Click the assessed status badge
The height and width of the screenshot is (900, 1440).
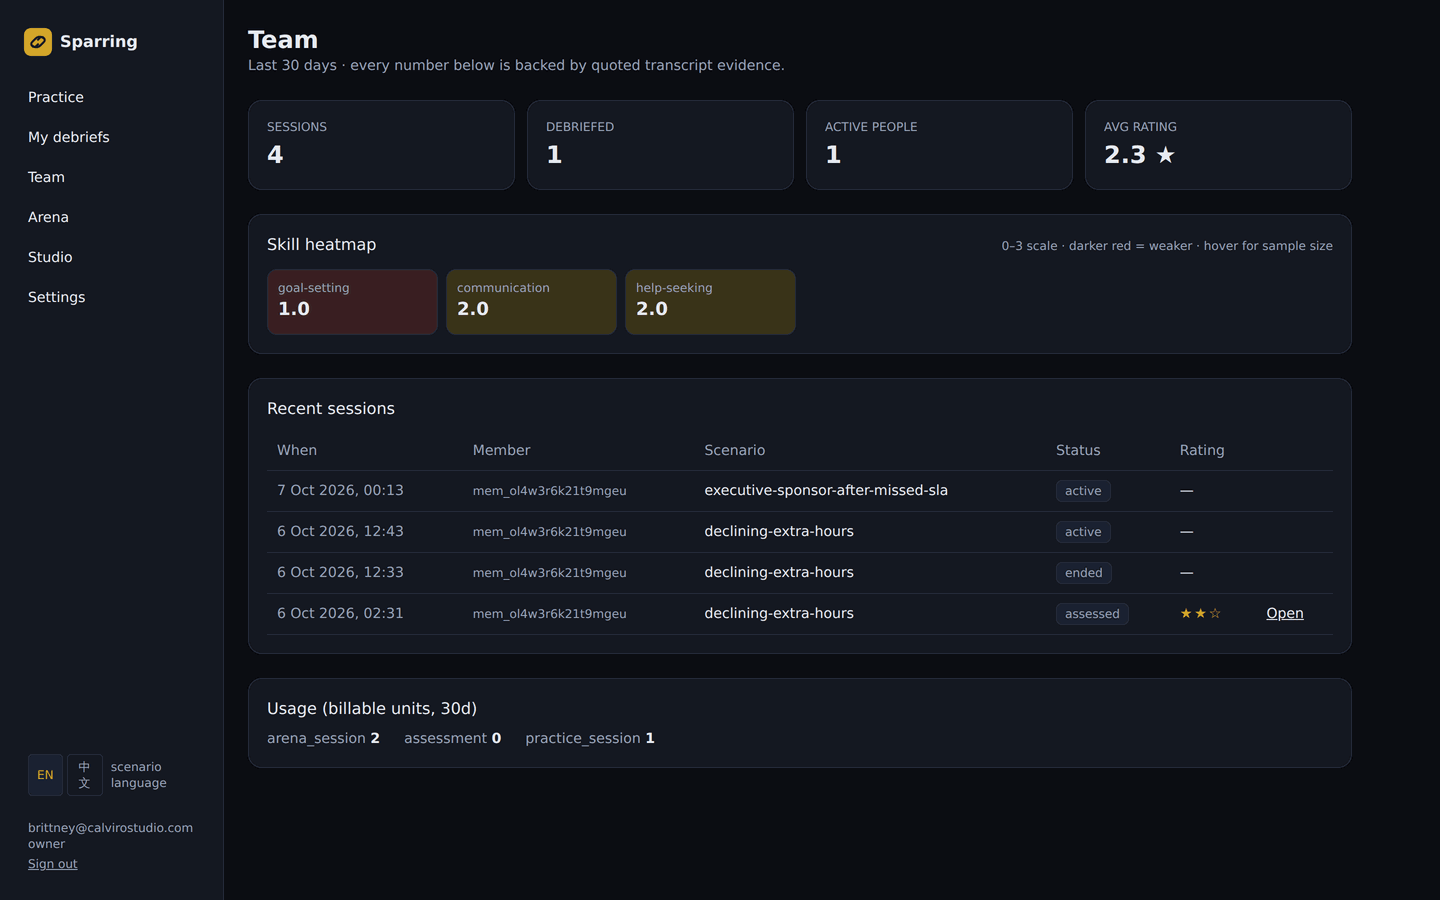[x=1092, y=614]
